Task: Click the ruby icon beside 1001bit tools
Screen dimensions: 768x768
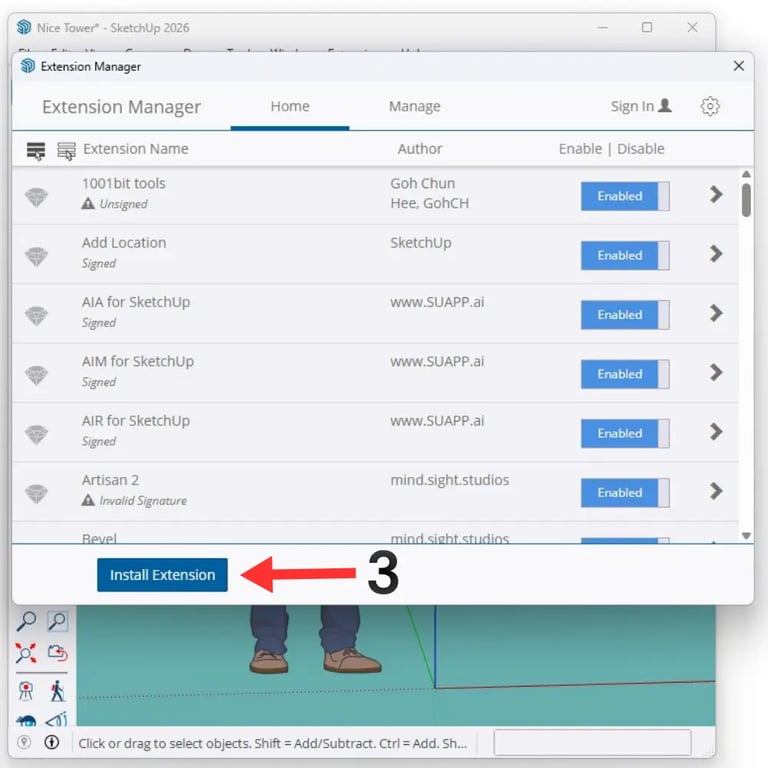Action: tap(37, 197)
